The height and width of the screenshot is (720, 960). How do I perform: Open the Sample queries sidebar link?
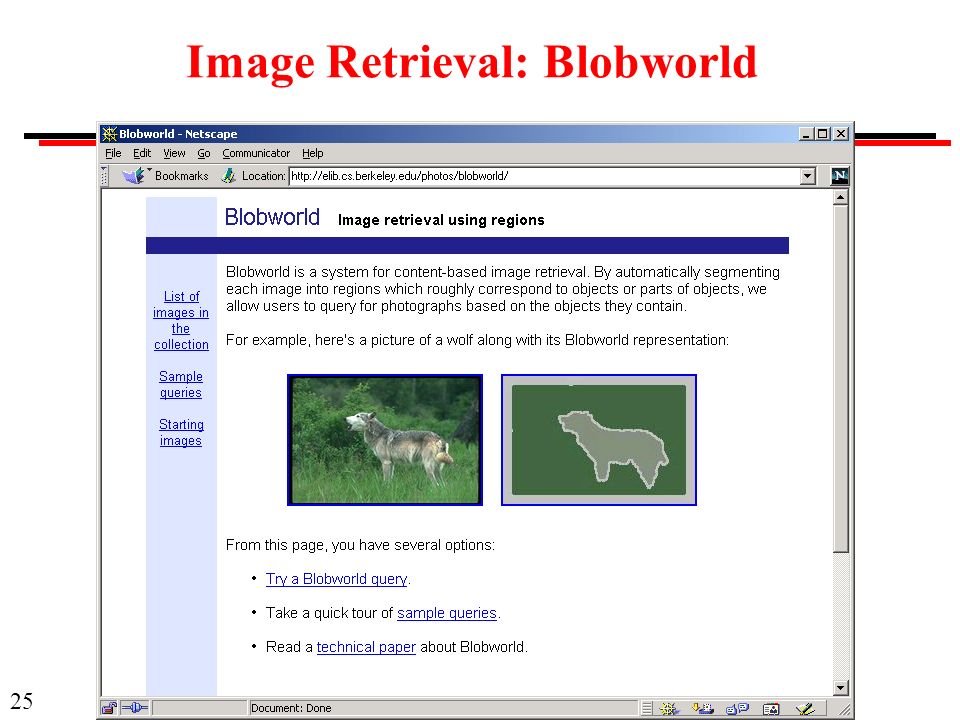point(181,384)
